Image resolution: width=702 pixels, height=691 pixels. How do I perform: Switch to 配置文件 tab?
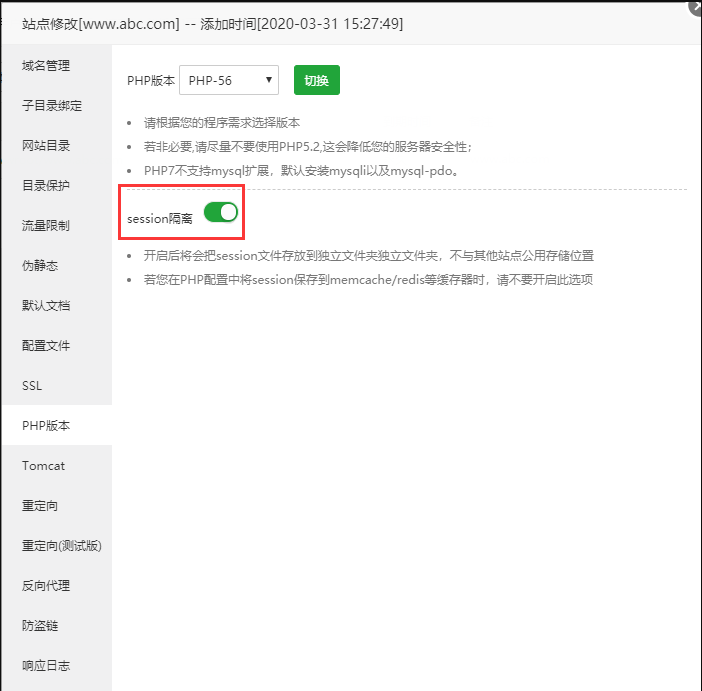click(47, 346)
